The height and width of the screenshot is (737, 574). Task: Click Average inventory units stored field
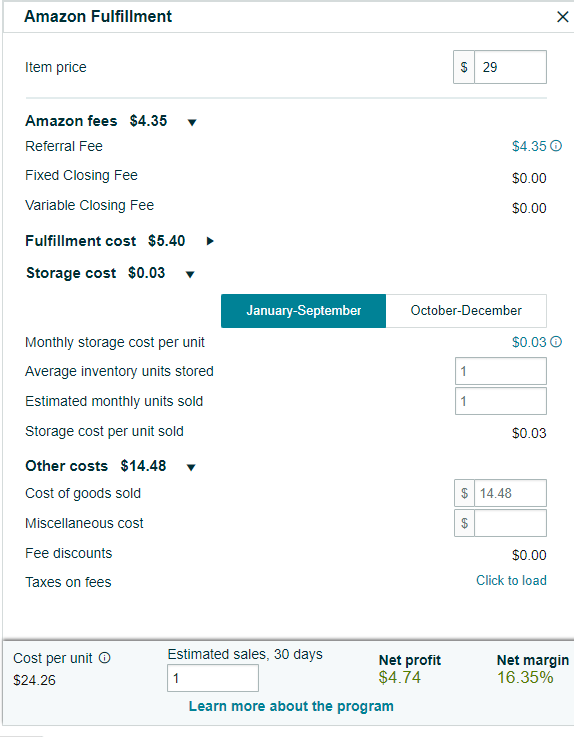(501, 371)
